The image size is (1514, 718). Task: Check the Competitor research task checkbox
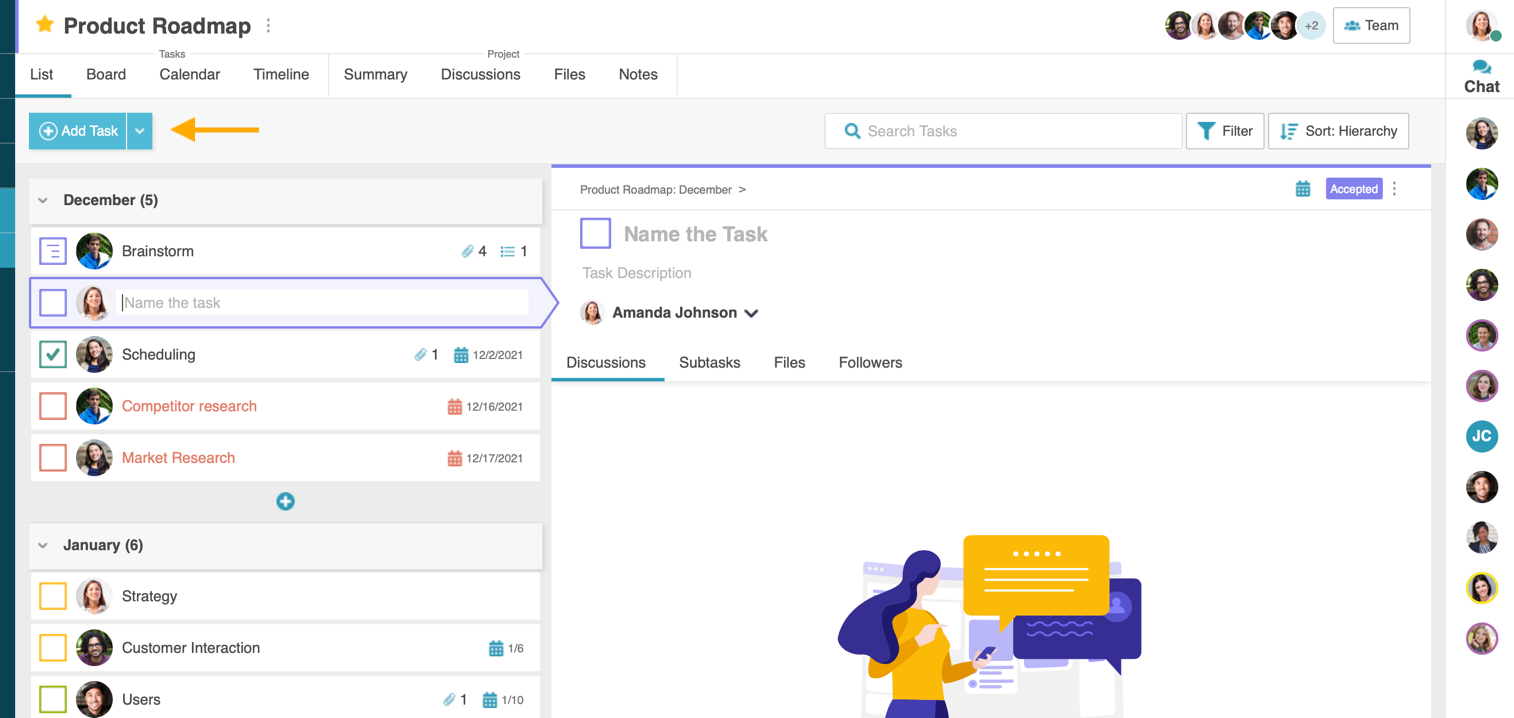[53, 406]
